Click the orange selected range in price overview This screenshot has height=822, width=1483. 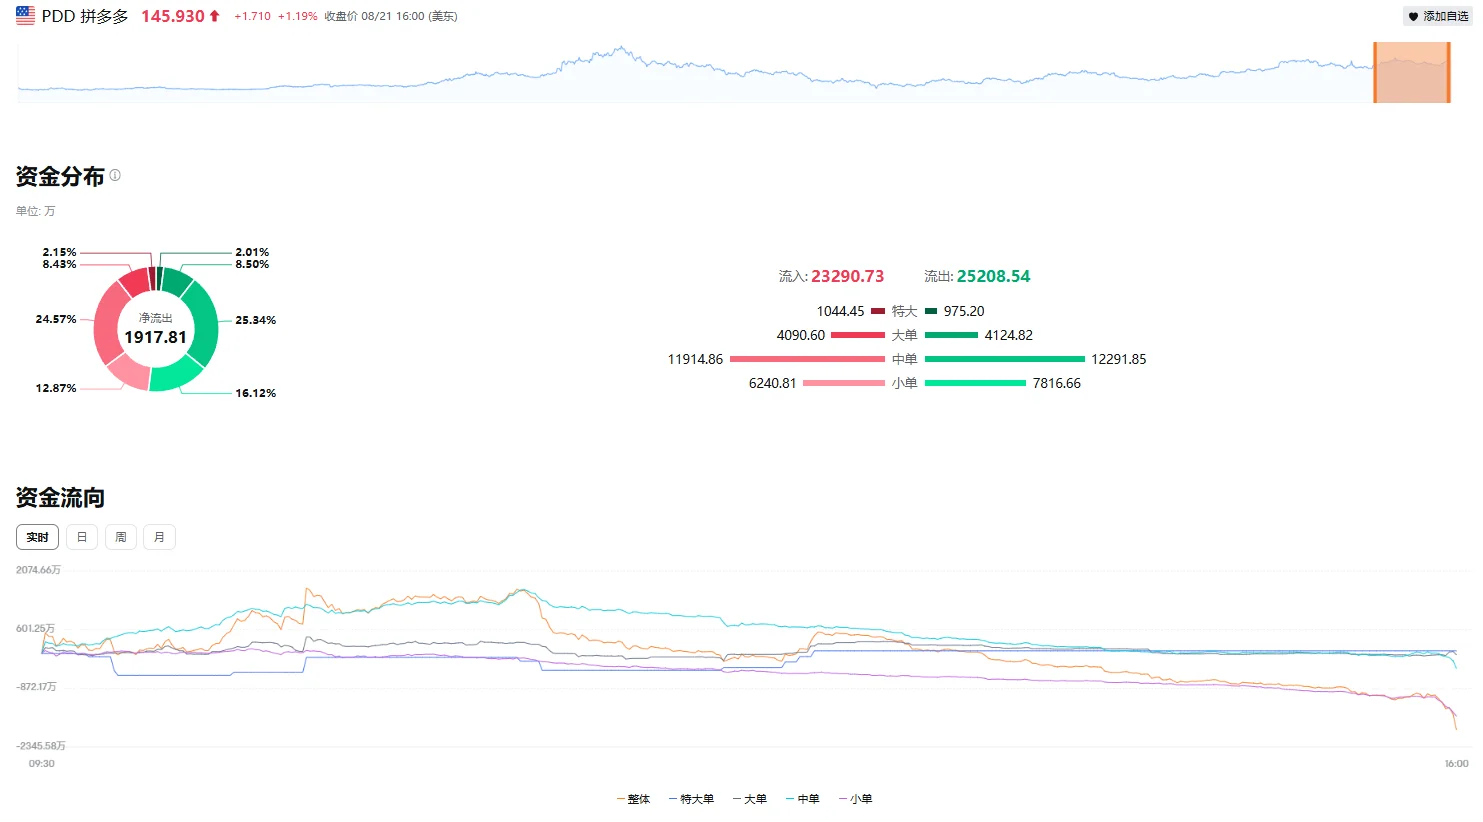[x=1412, y=72]
